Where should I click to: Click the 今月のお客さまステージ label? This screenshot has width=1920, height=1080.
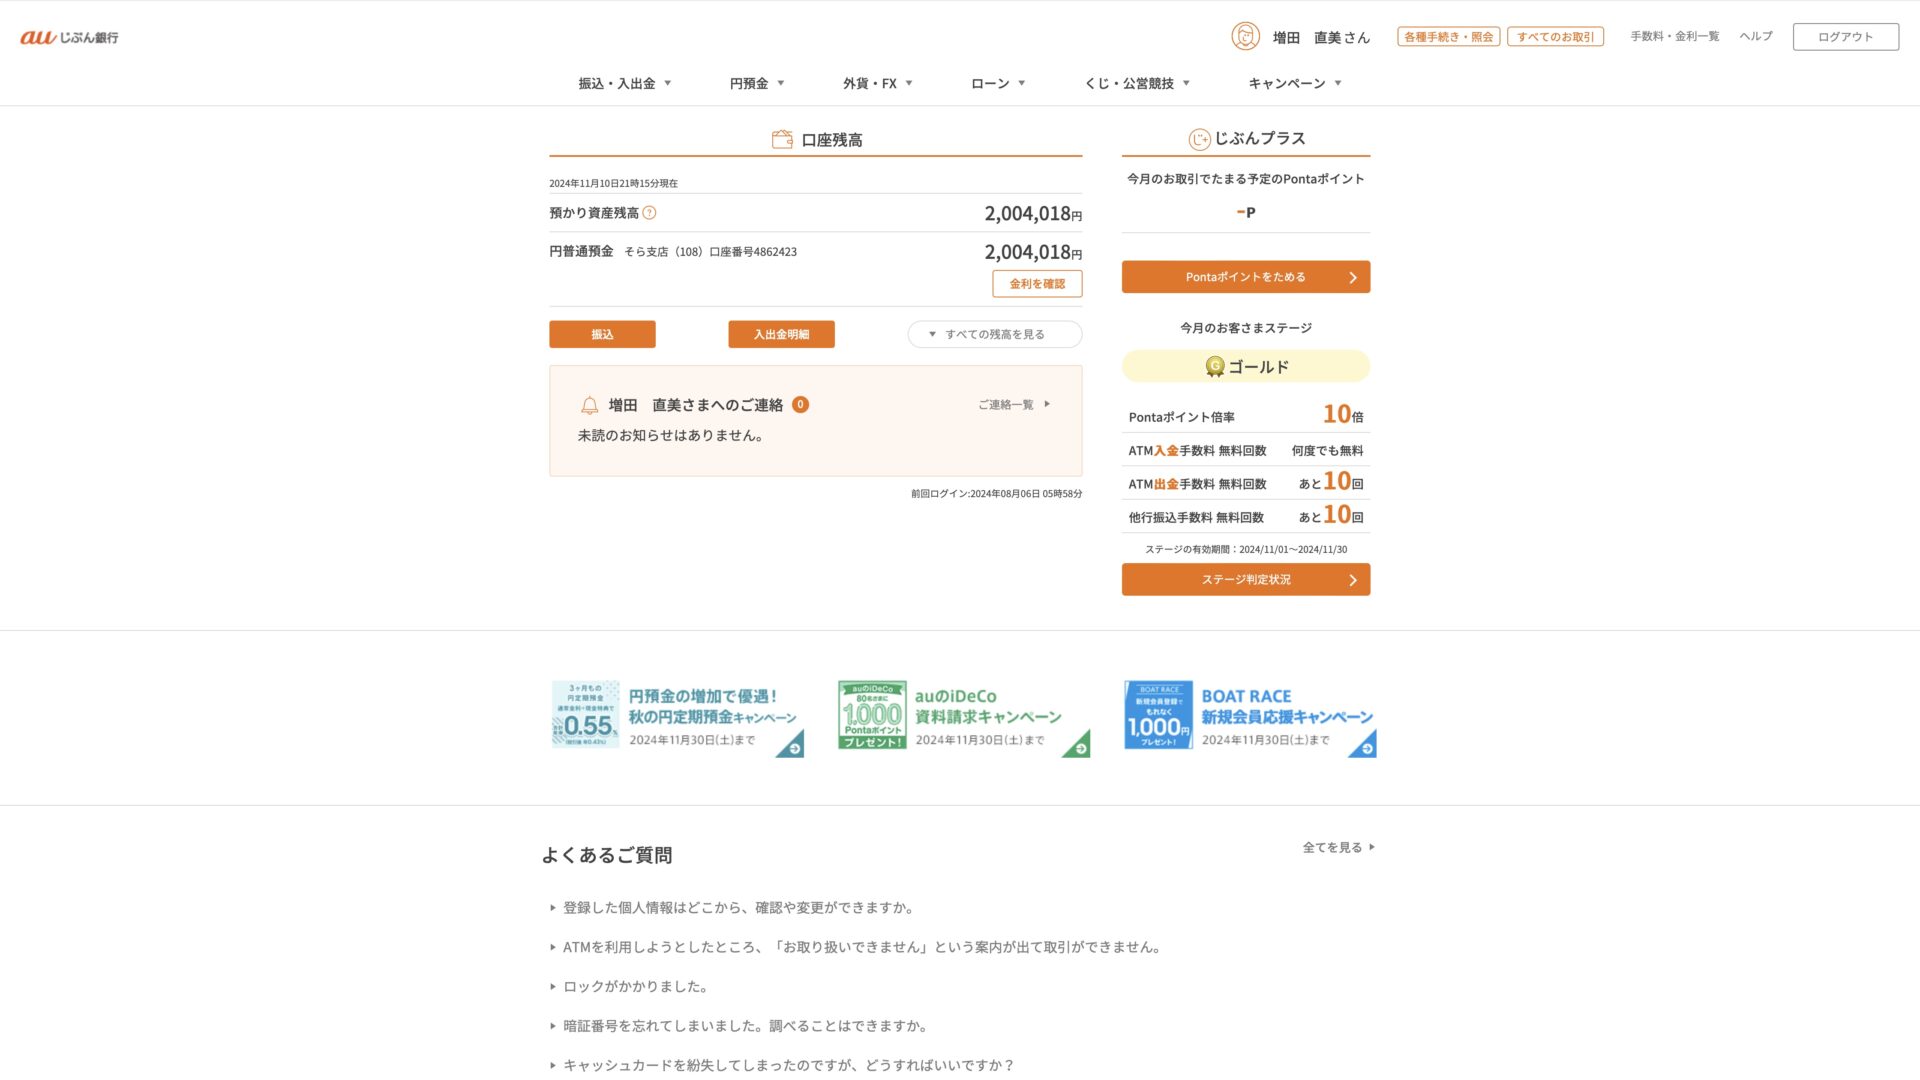[x=1246, y=328]
